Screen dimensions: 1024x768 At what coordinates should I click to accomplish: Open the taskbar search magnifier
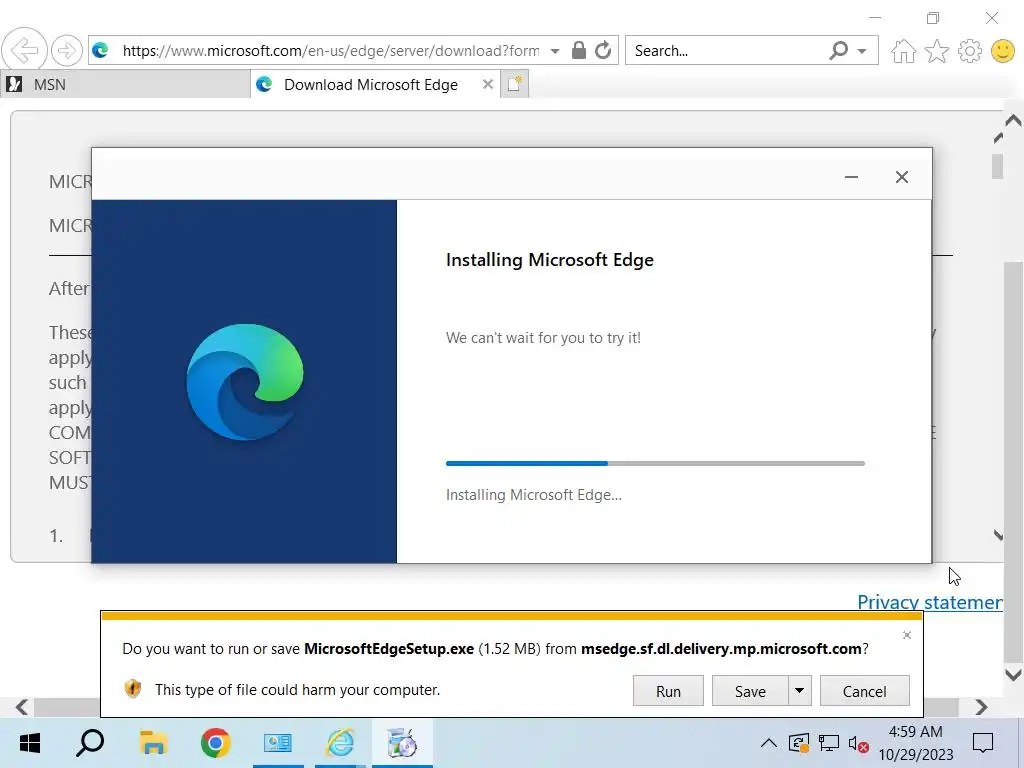(x=89, y=743)
